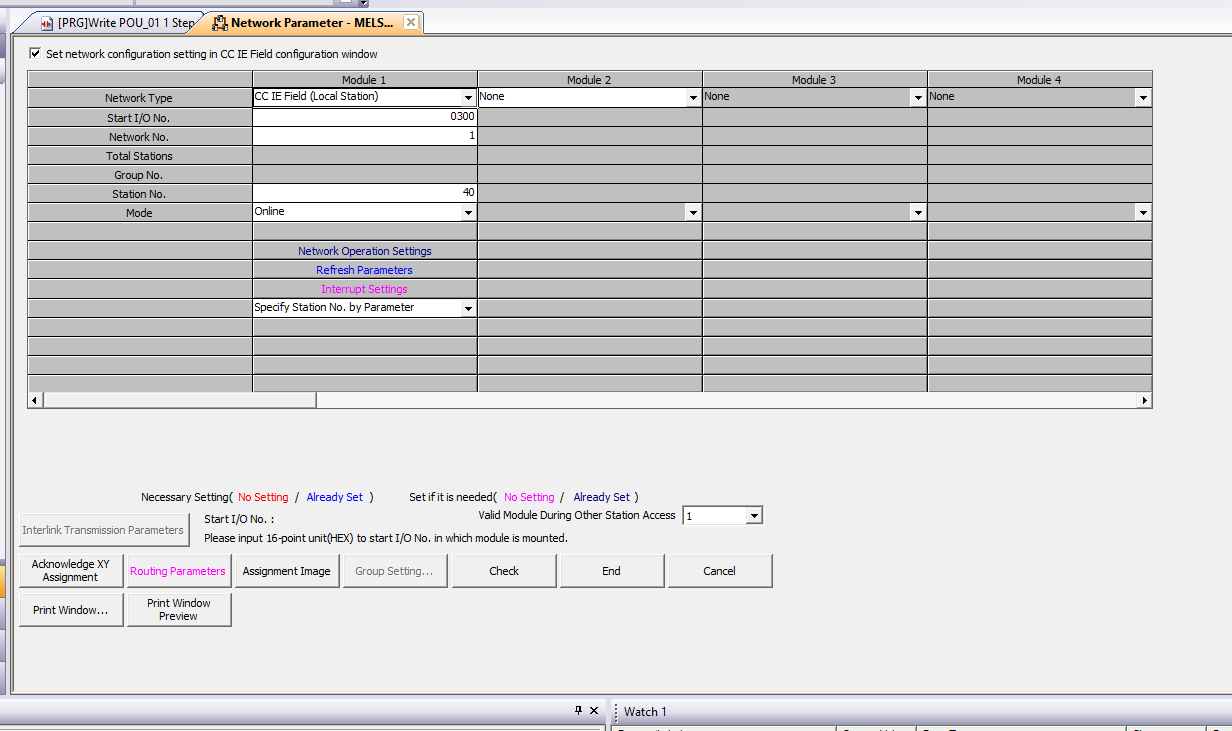Click the Group No. row label

pos(139,175)
